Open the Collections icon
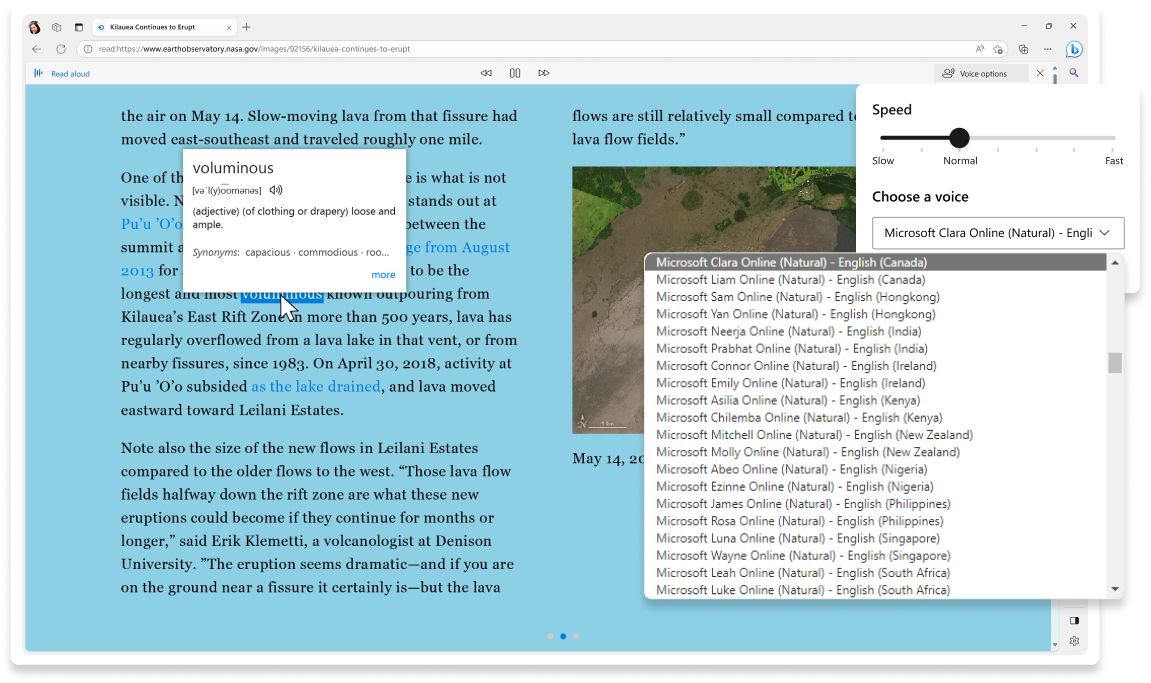Viewport: 1151px width, 683px height. (x=1023, y=49)
